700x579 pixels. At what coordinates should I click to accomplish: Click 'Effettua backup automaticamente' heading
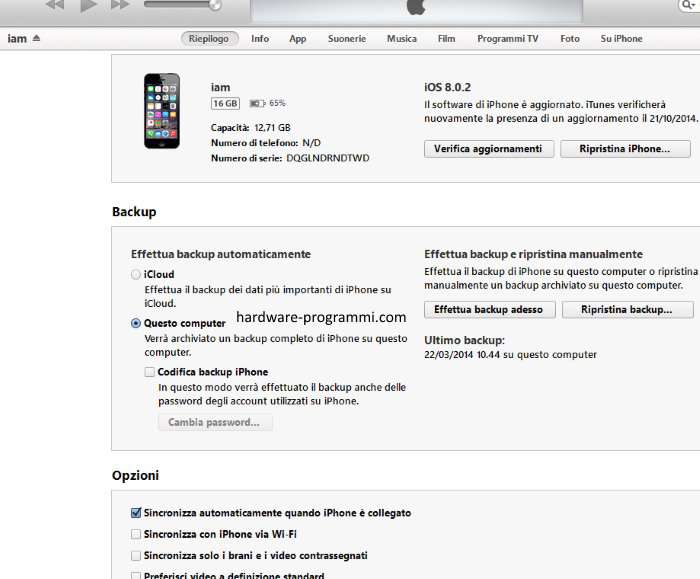click(x=221, y=254)
